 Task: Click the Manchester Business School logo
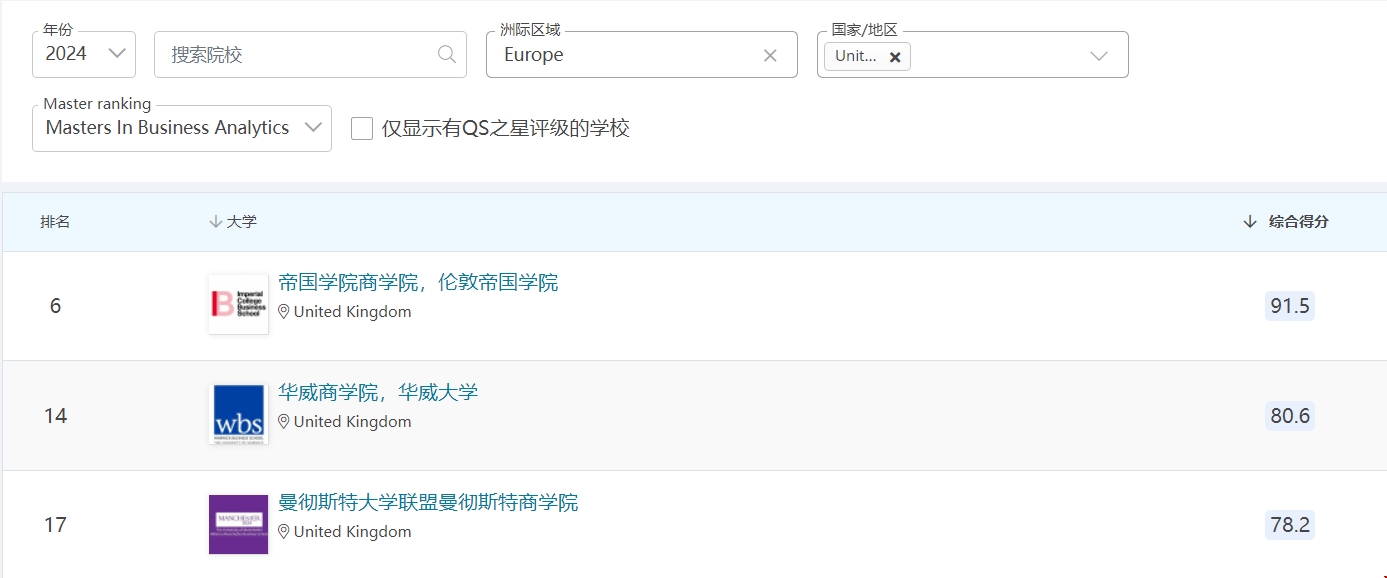coord(238,524)
